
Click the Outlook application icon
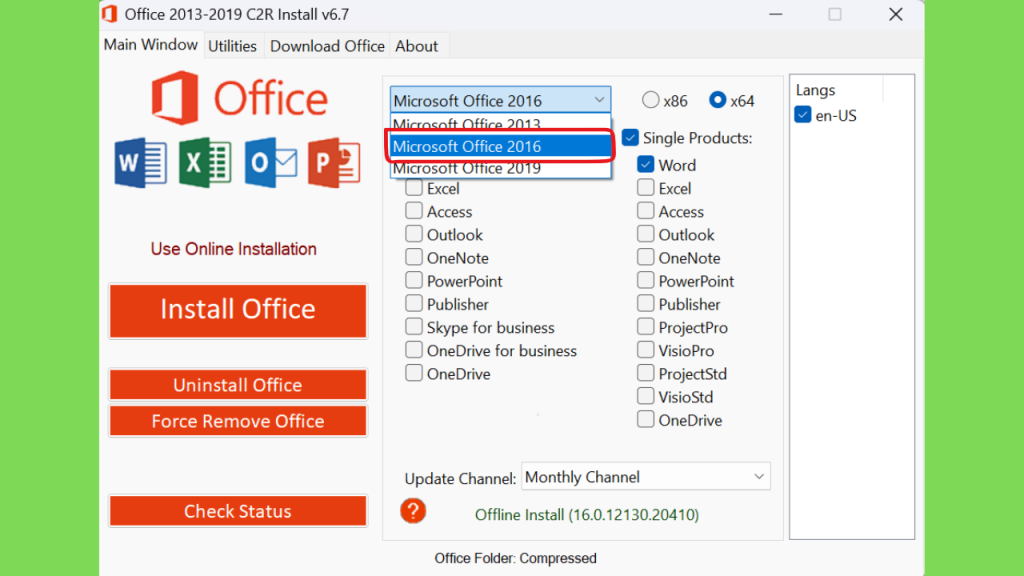[x=271, y=163]
